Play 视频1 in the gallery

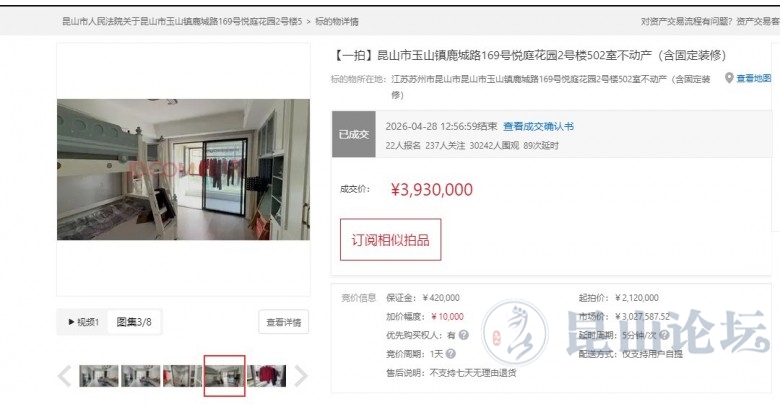pyautogui.click(x=84, y=322)
